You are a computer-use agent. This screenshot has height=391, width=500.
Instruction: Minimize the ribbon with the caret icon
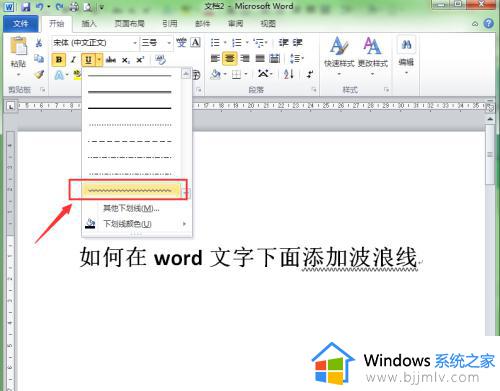pyautogui.click(x=475, y=24)
